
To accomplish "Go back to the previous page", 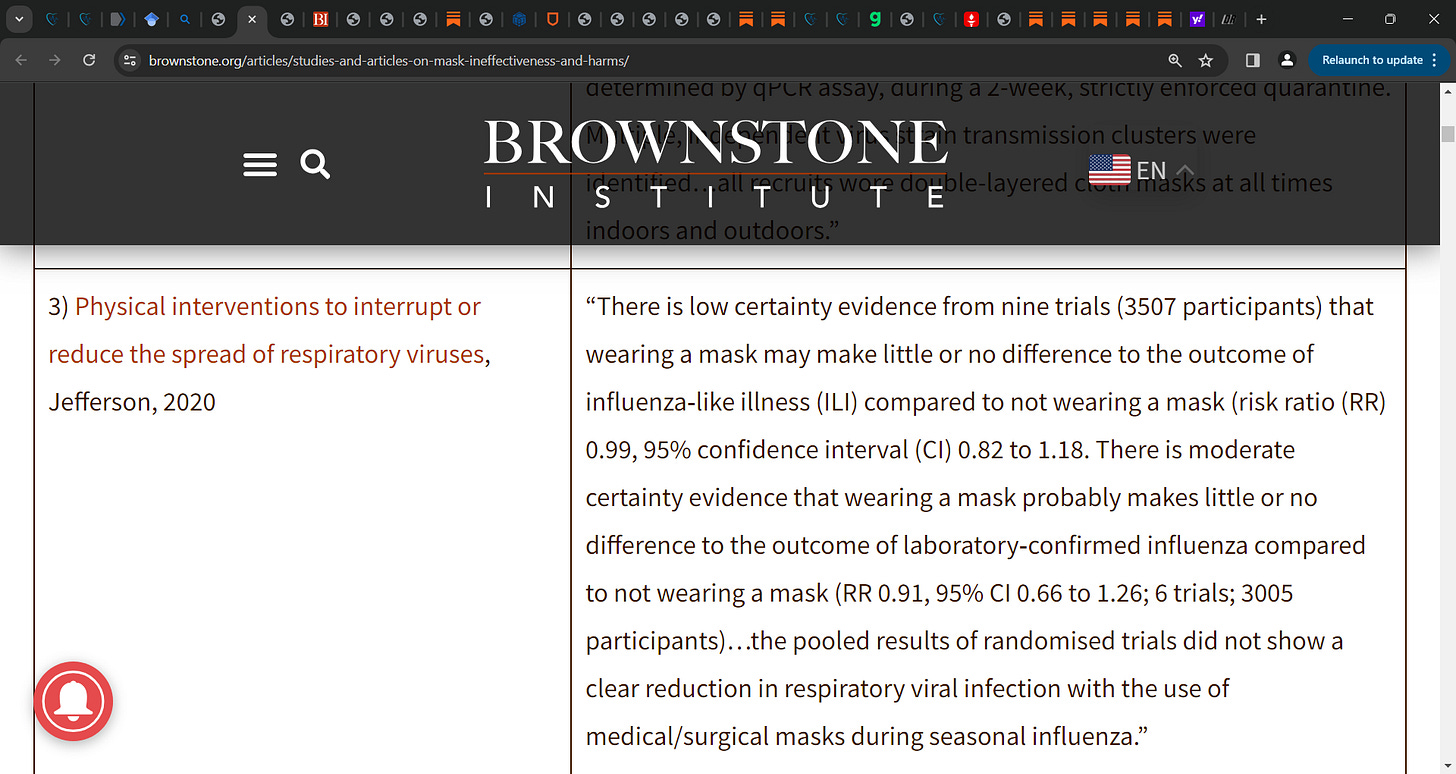I will [x=22, y=60].
